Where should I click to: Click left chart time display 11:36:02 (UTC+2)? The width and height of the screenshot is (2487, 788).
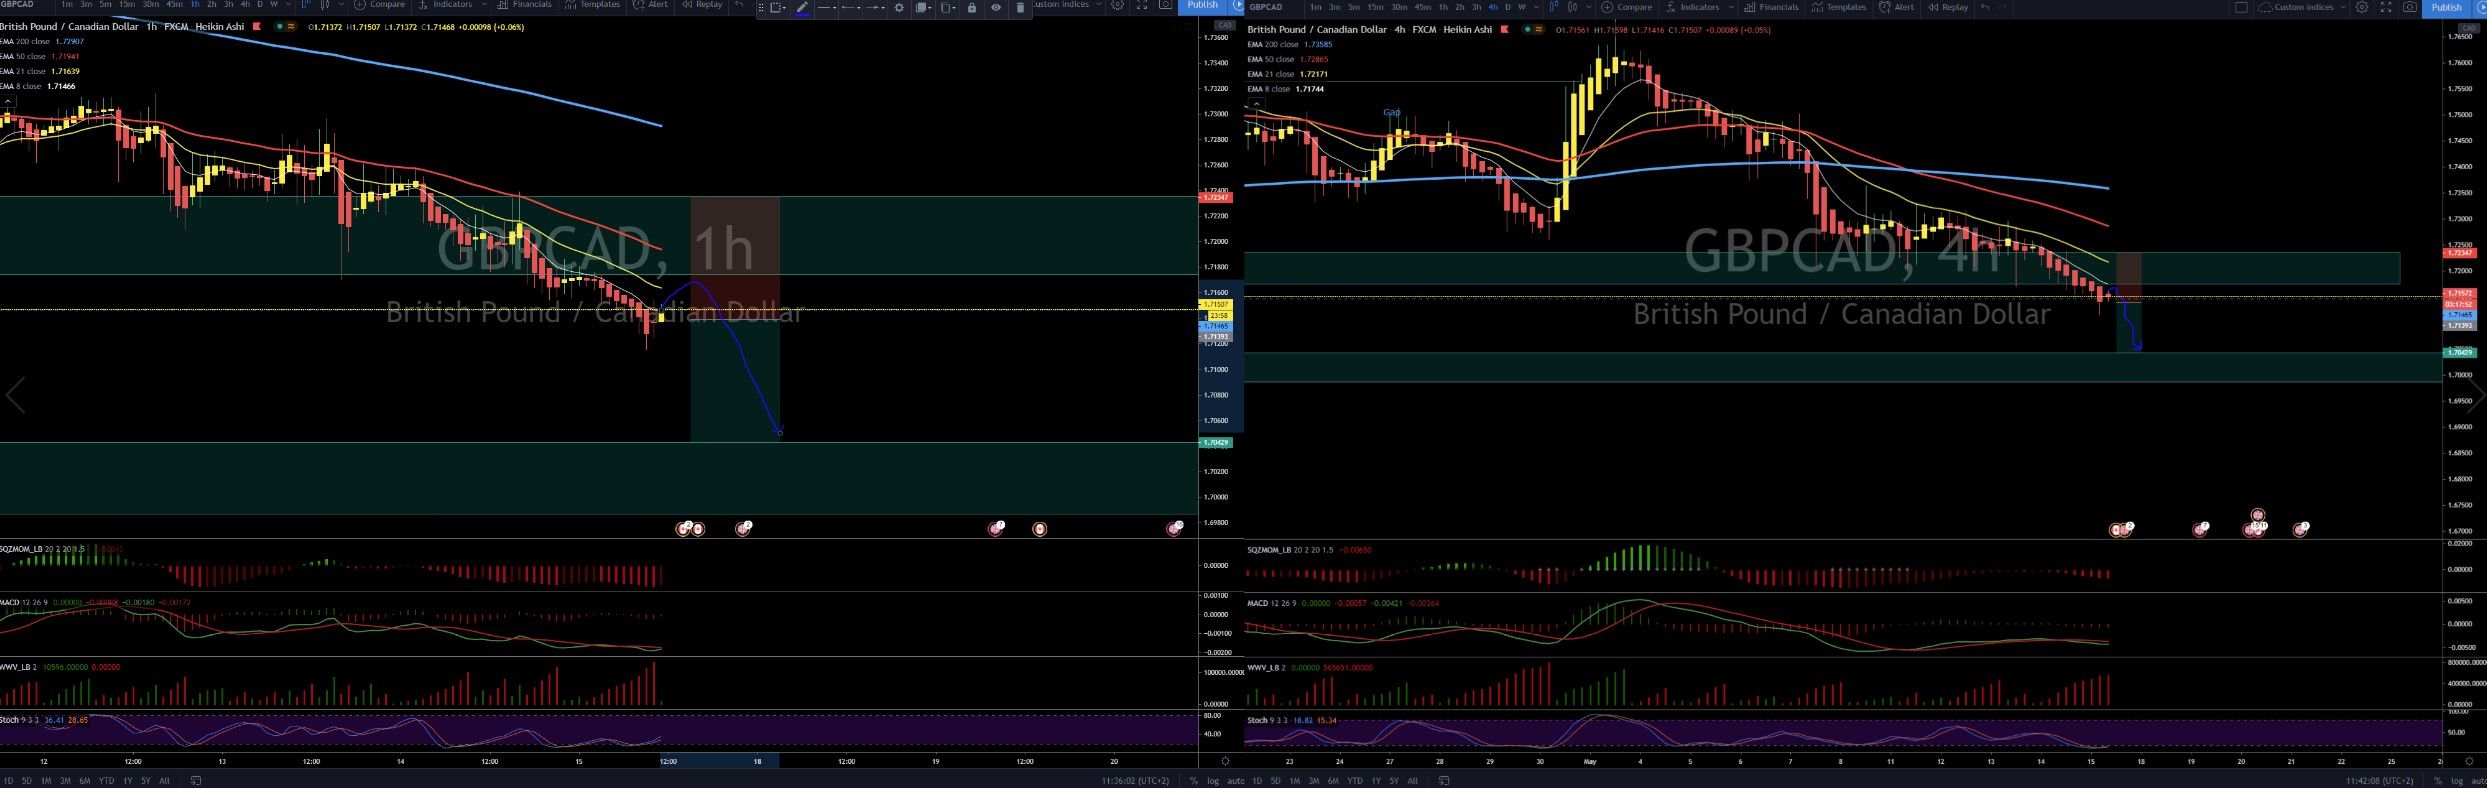1135,781
